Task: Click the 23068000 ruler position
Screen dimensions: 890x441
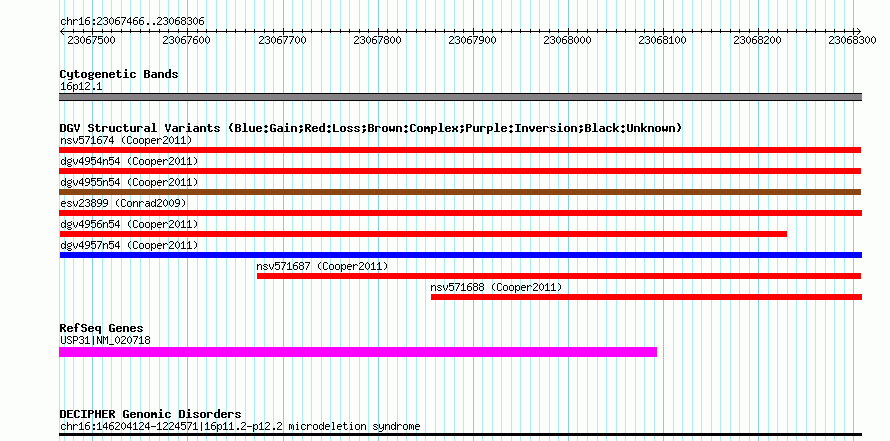Action: pyautogui.click(x=567, y=40)
